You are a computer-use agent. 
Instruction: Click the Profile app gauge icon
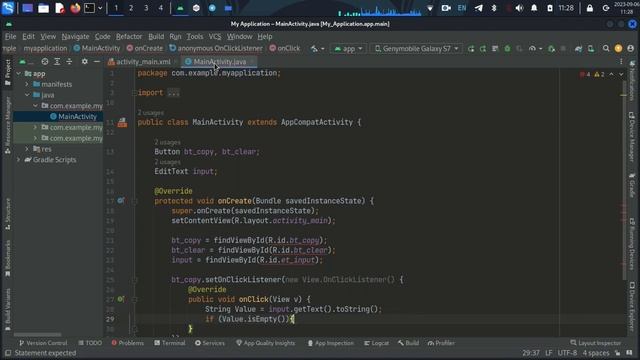[532, 49]
